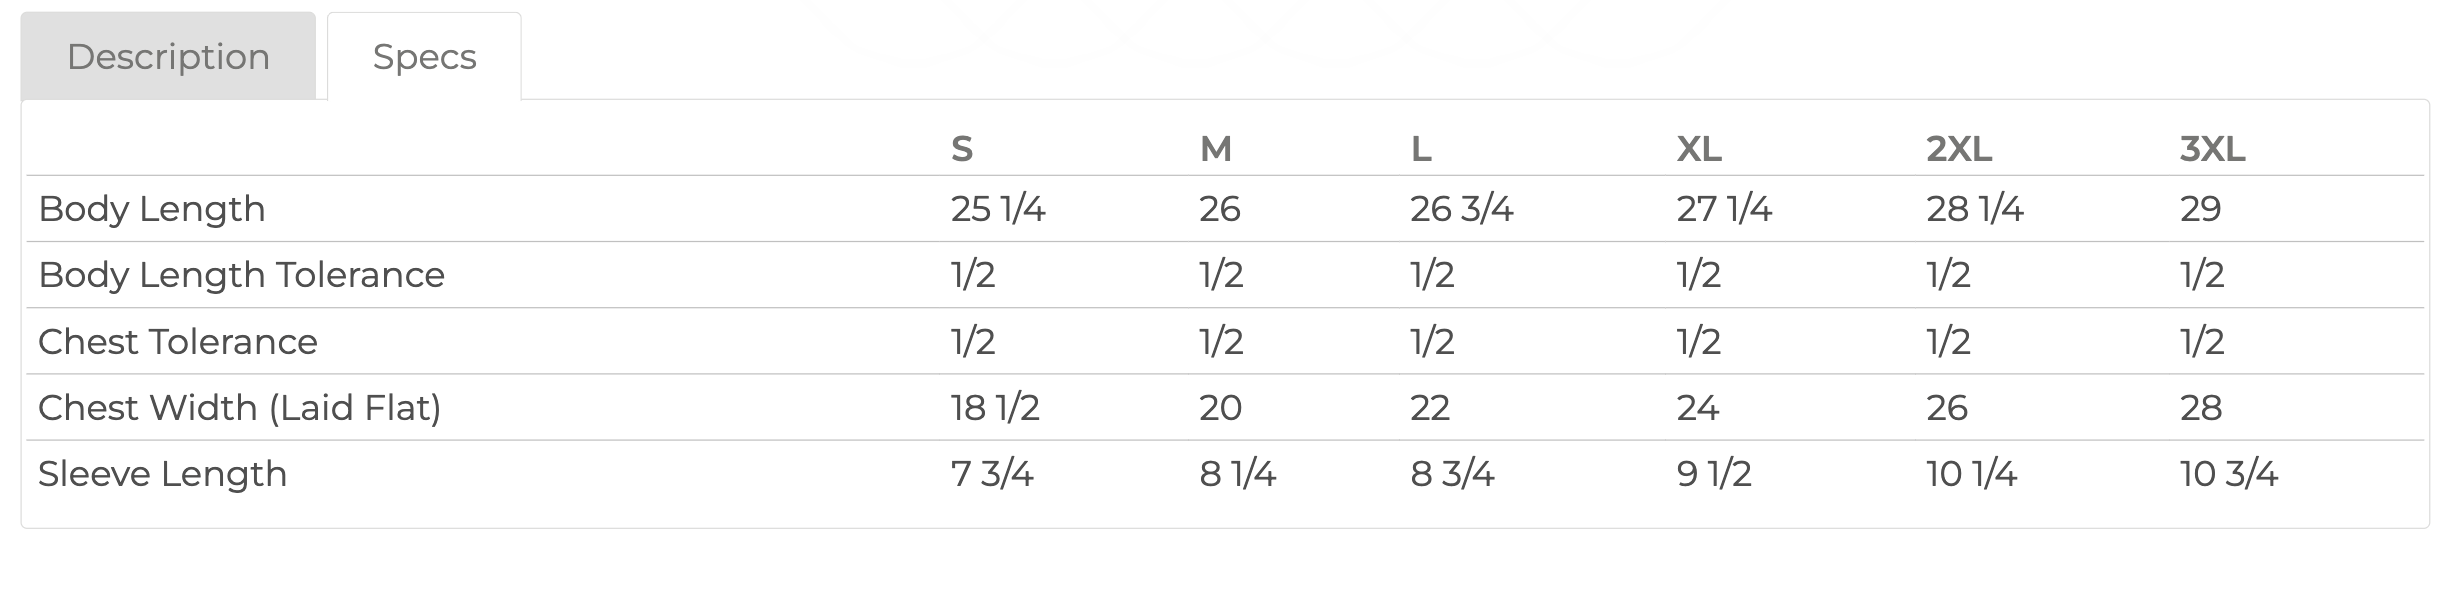Click the 27 1/4 Body Length value
Image resolution: width=2443 pixels, height=592 pixels.
pyautogui.click(x=1724, y=209)
